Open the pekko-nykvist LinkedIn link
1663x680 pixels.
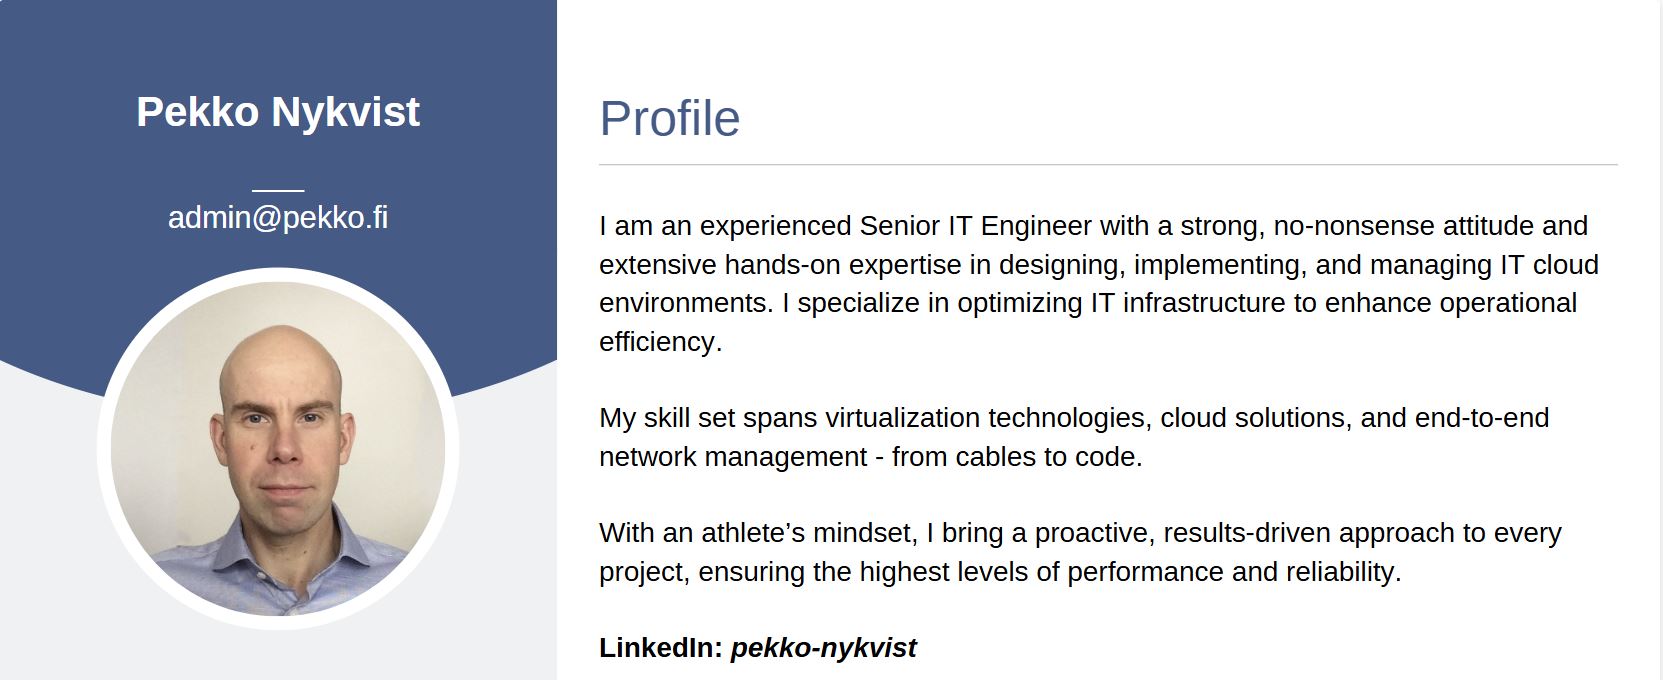(823, 648)
